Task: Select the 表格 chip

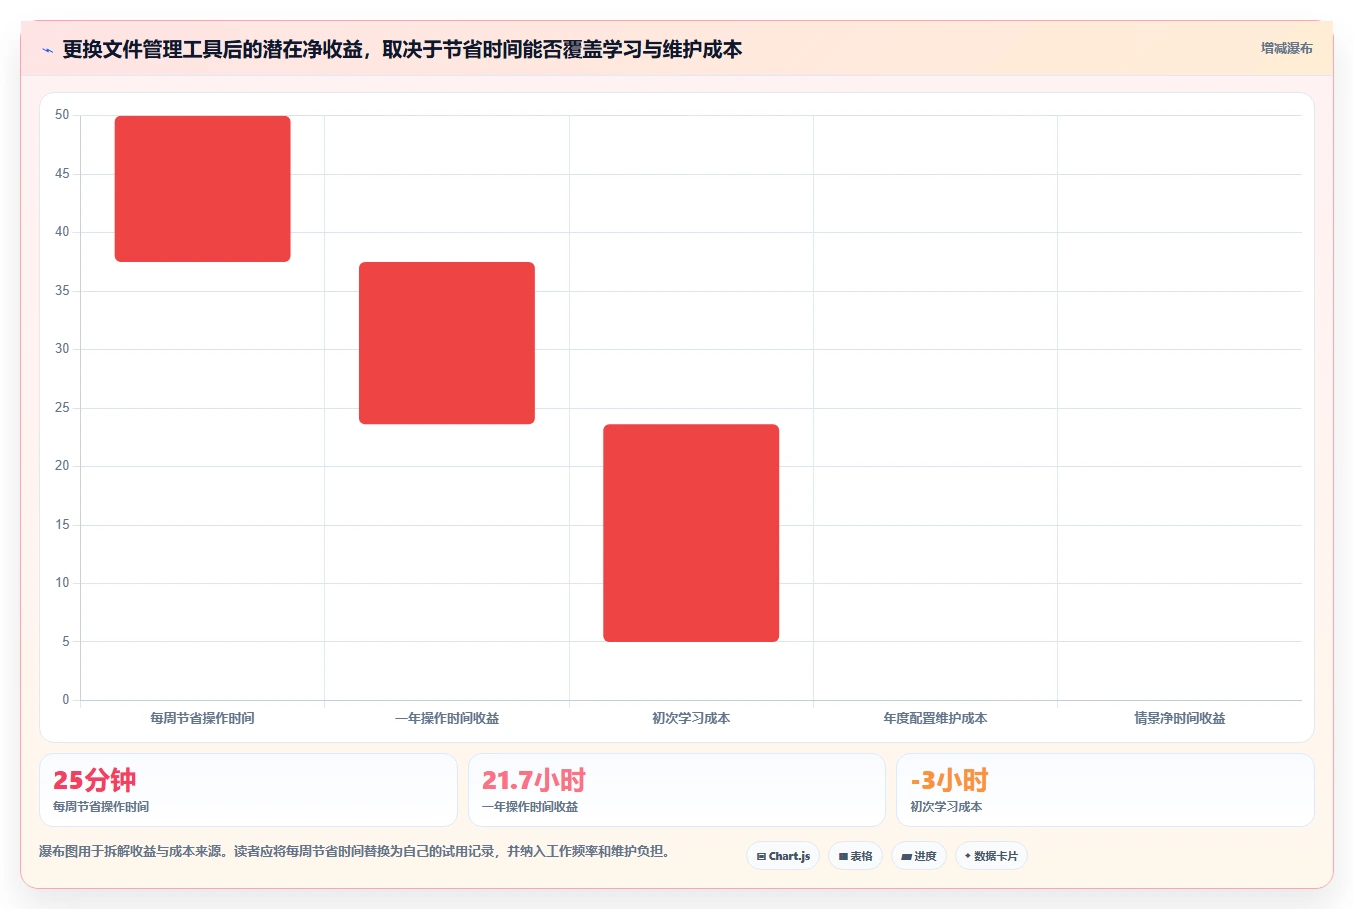Action: 855,856
